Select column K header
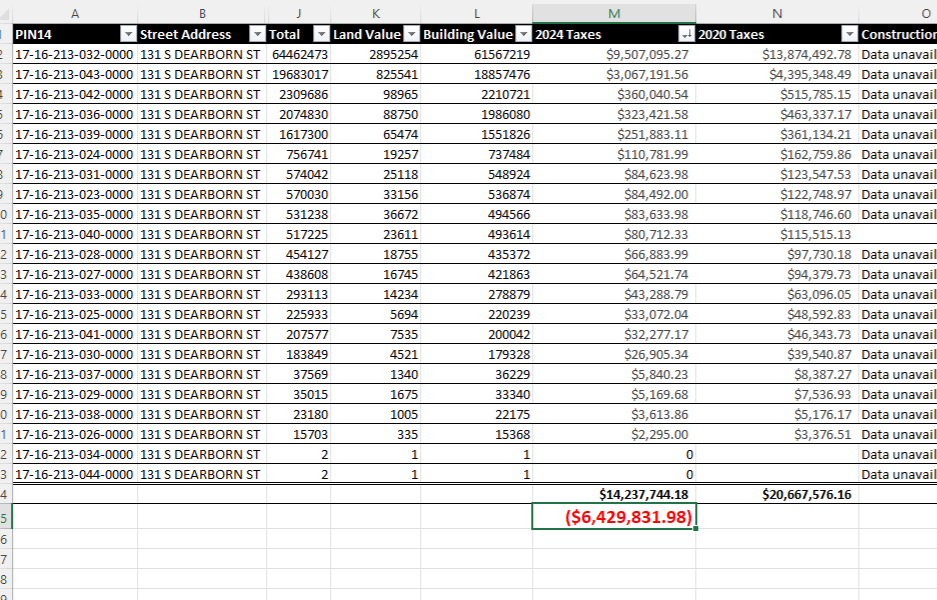This screenshot has width=937, height=600. click(x=375, y=13)
